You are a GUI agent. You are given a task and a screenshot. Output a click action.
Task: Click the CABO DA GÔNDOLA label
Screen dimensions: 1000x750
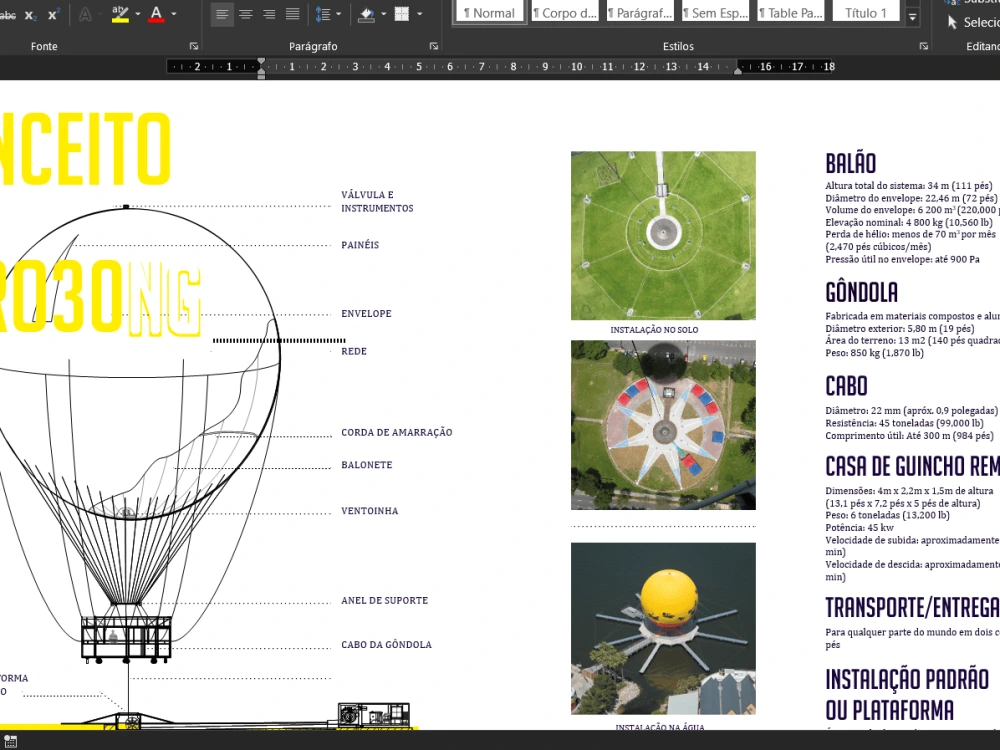[386, 645]
